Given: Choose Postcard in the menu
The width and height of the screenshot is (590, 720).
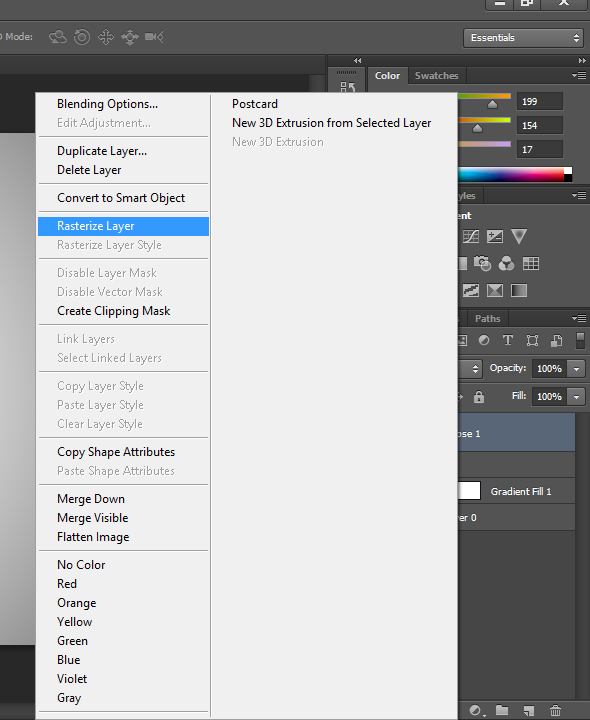Looking at the screenshot, I should [255, 104].
